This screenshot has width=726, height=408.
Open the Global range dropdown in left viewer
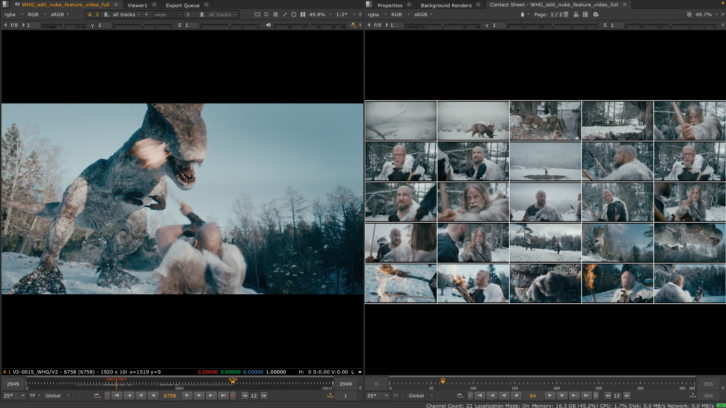coord(56,395)
